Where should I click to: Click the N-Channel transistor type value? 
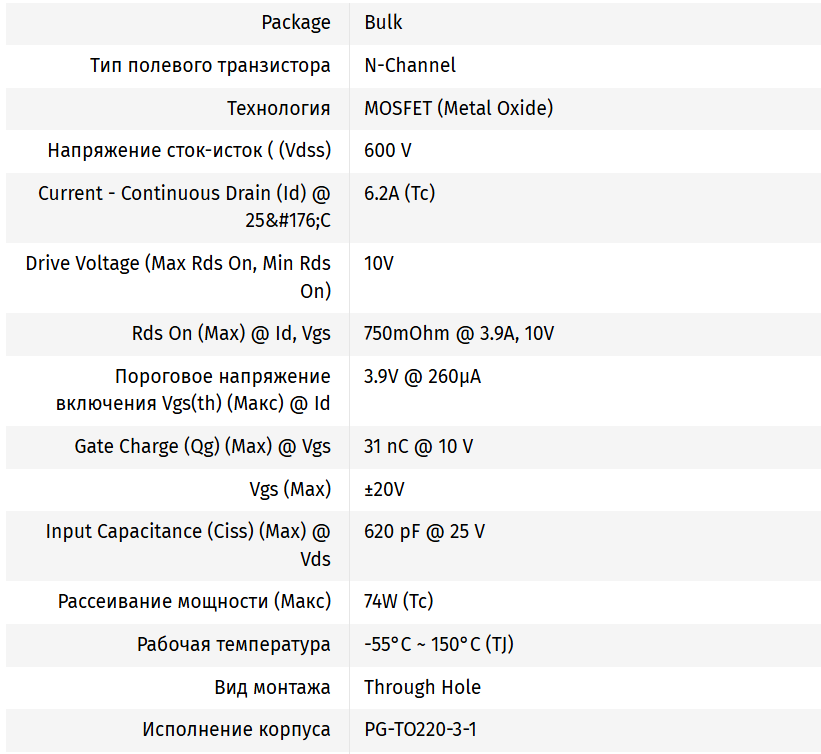tap(409, 65)
